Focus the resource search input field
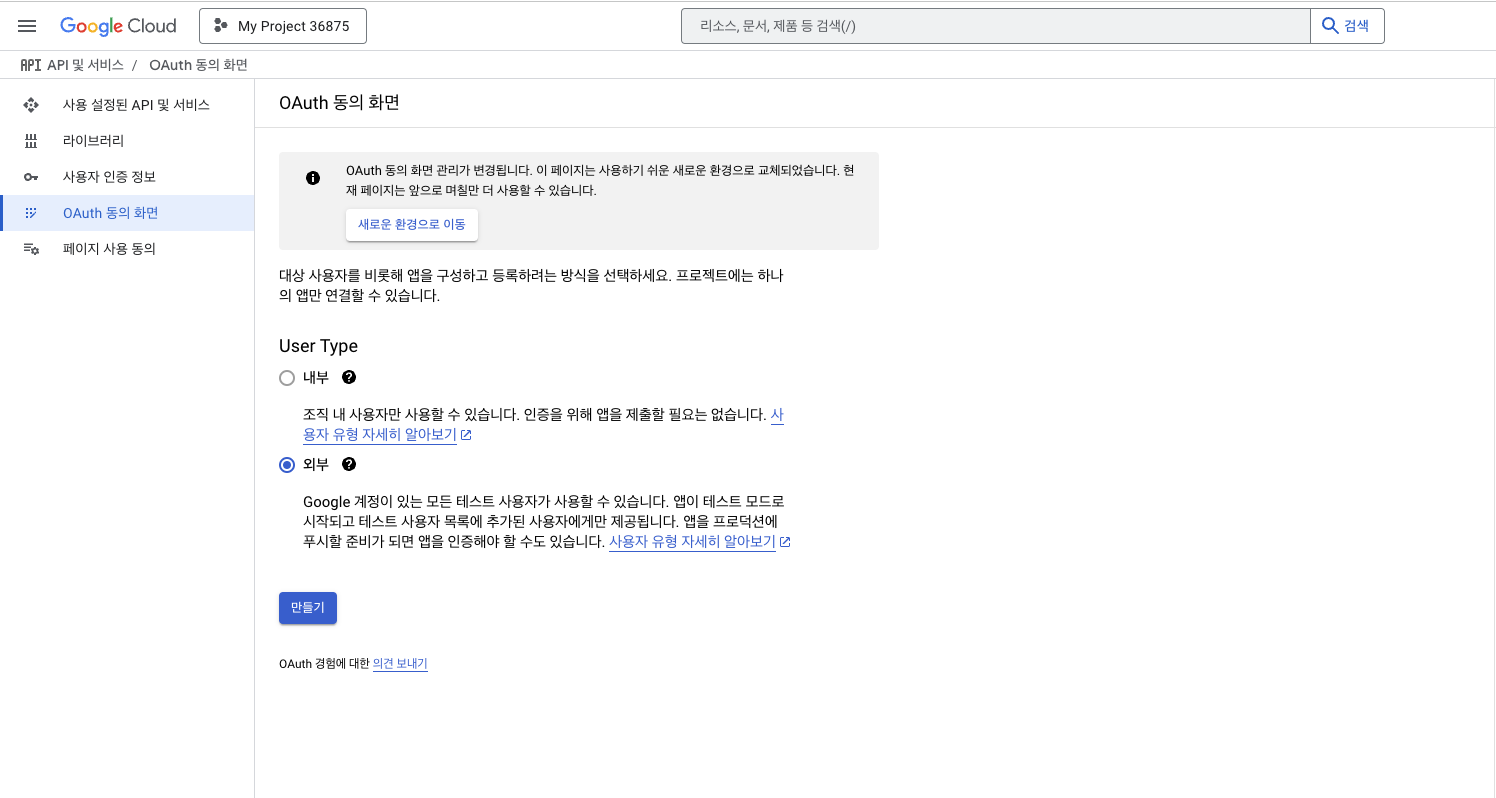 [x=995, y=26]
